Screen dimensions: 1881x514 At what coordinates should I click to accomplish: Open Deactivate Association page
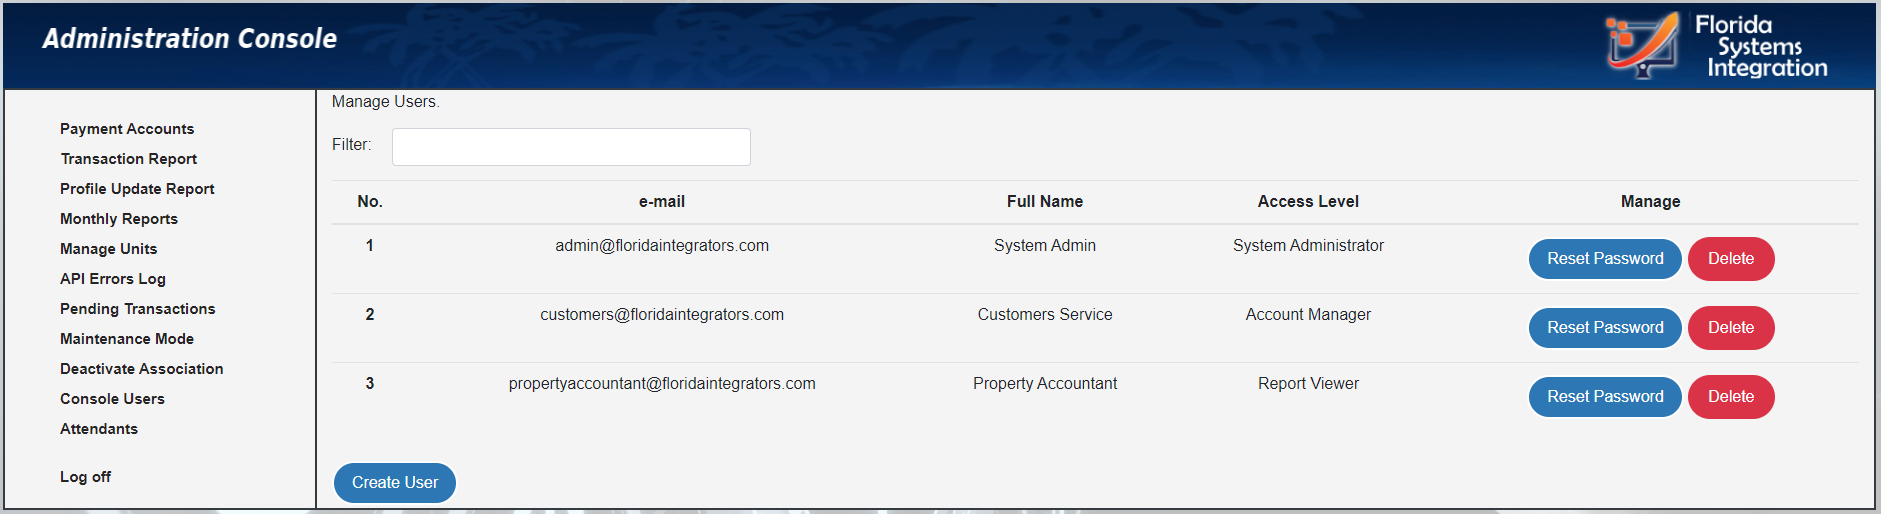(x=142, y=369)
